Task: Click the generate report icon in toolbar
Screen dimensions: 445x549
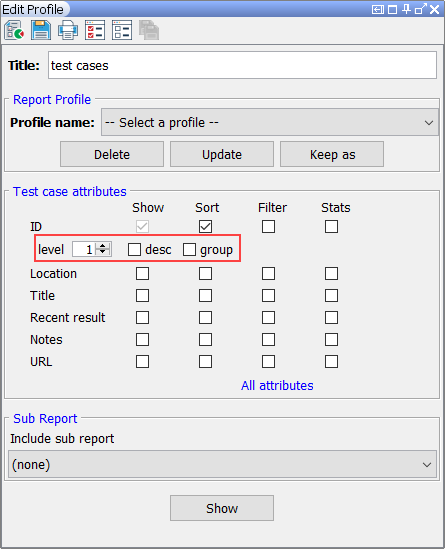Action: coord(14,30)
